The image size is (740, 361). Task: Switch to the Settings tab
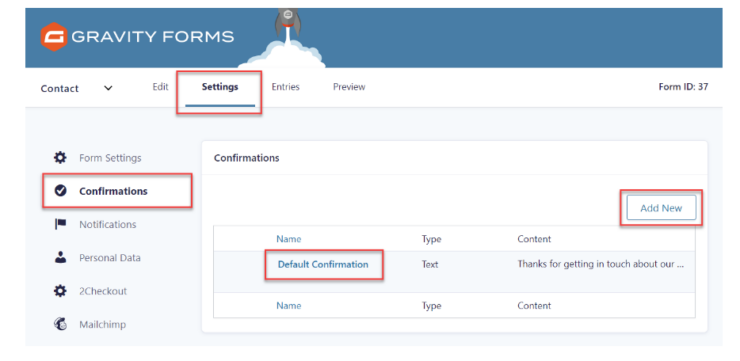(x=220, y=87)
